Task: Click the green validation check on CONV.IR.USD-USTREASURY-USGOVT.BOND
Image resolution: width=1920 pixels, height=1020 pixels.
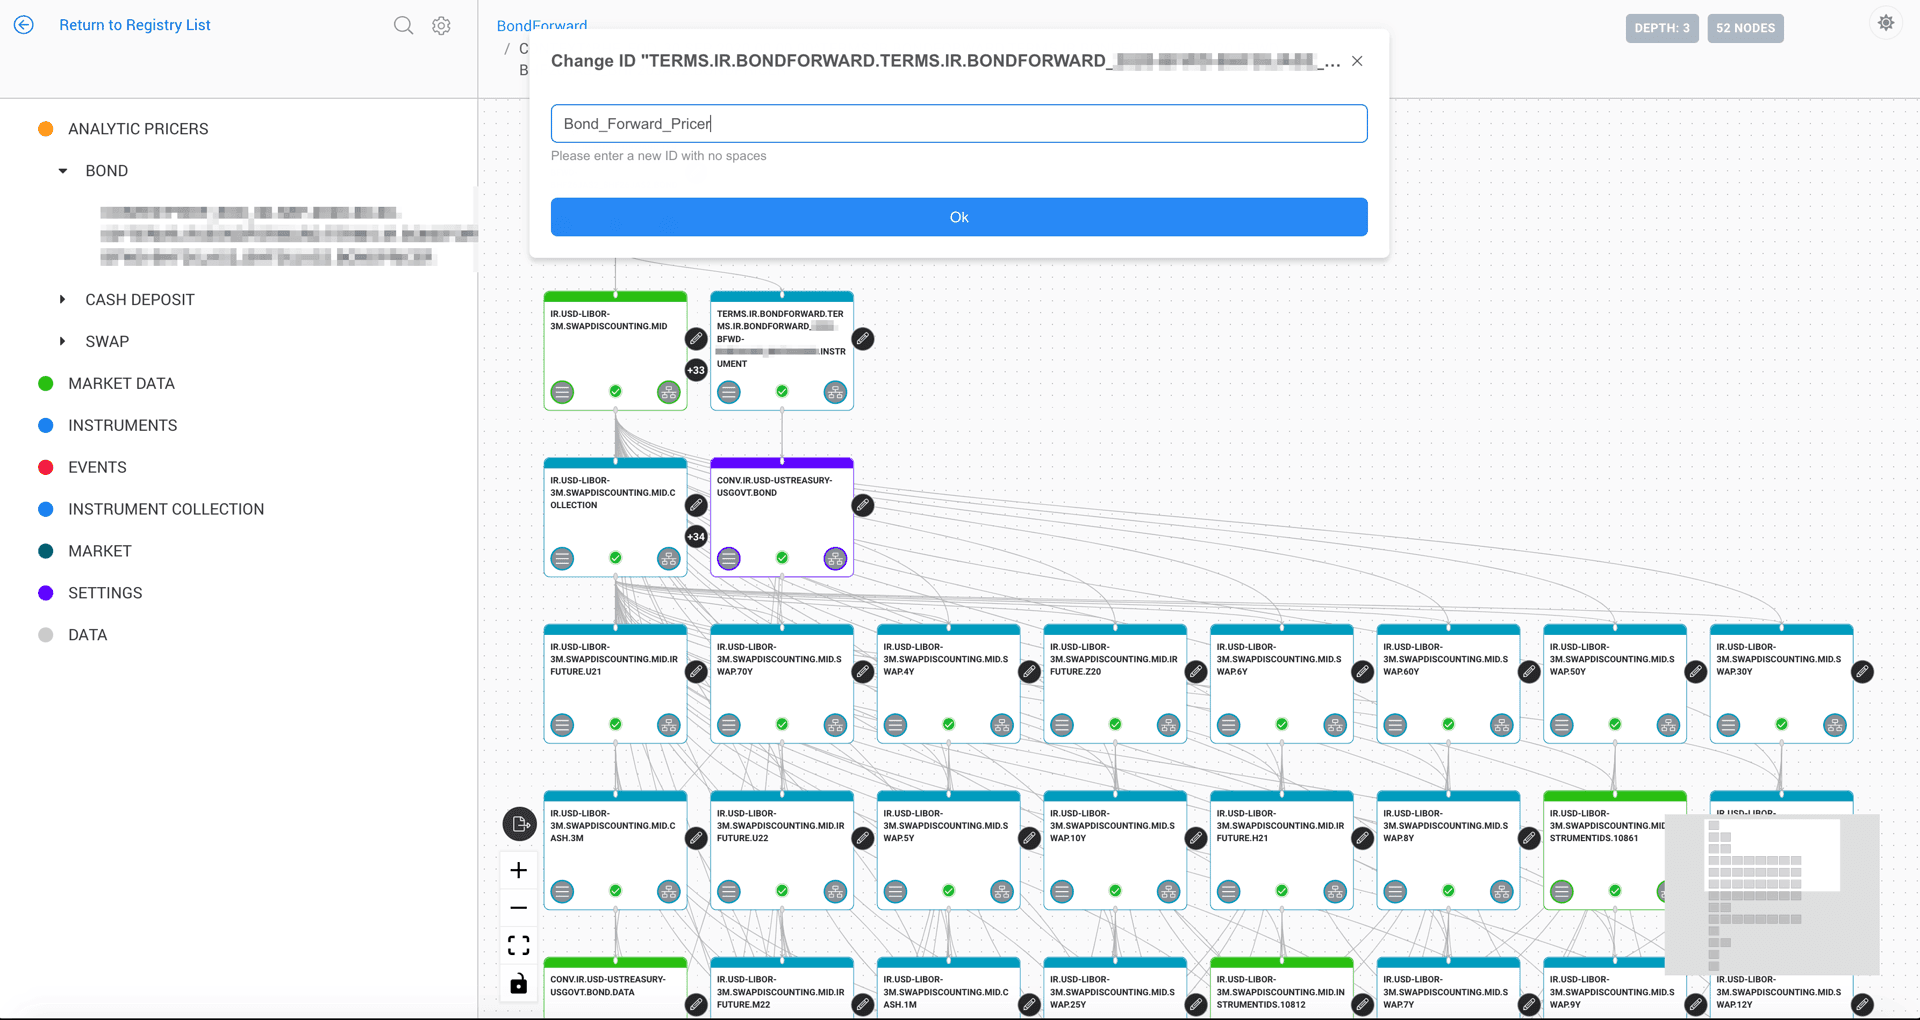Action: 781,557
